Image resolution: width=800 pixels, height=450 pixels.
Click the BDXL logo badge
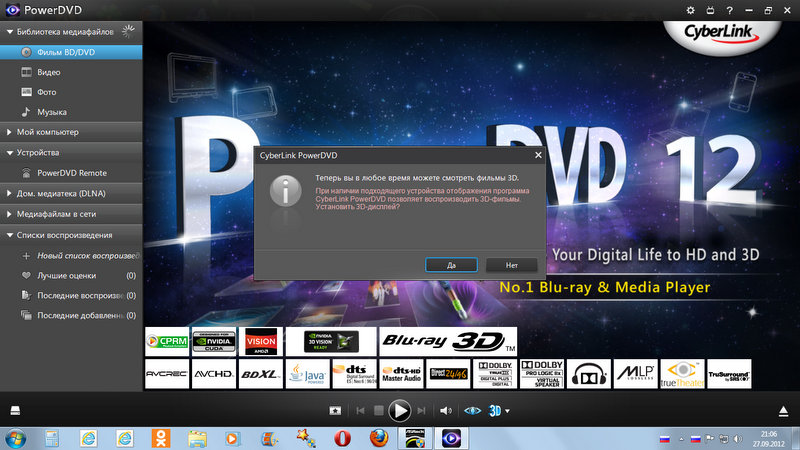pos(261,374)
